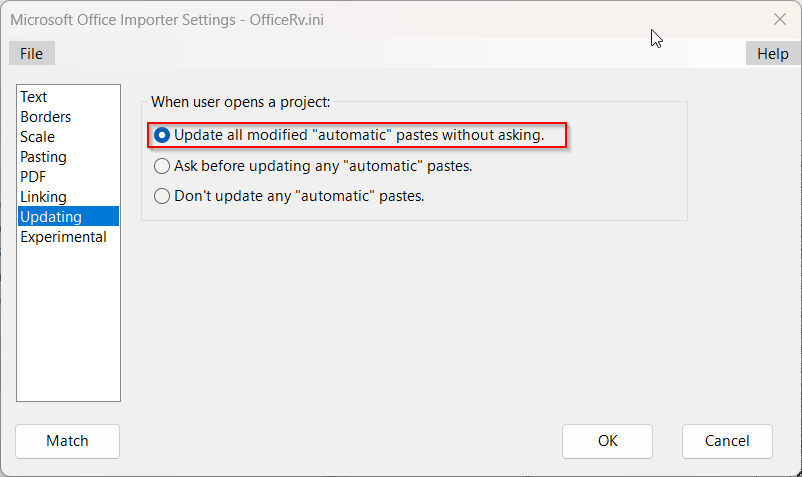
Task: Close the Importer Settings dialog
Action: 780,19
